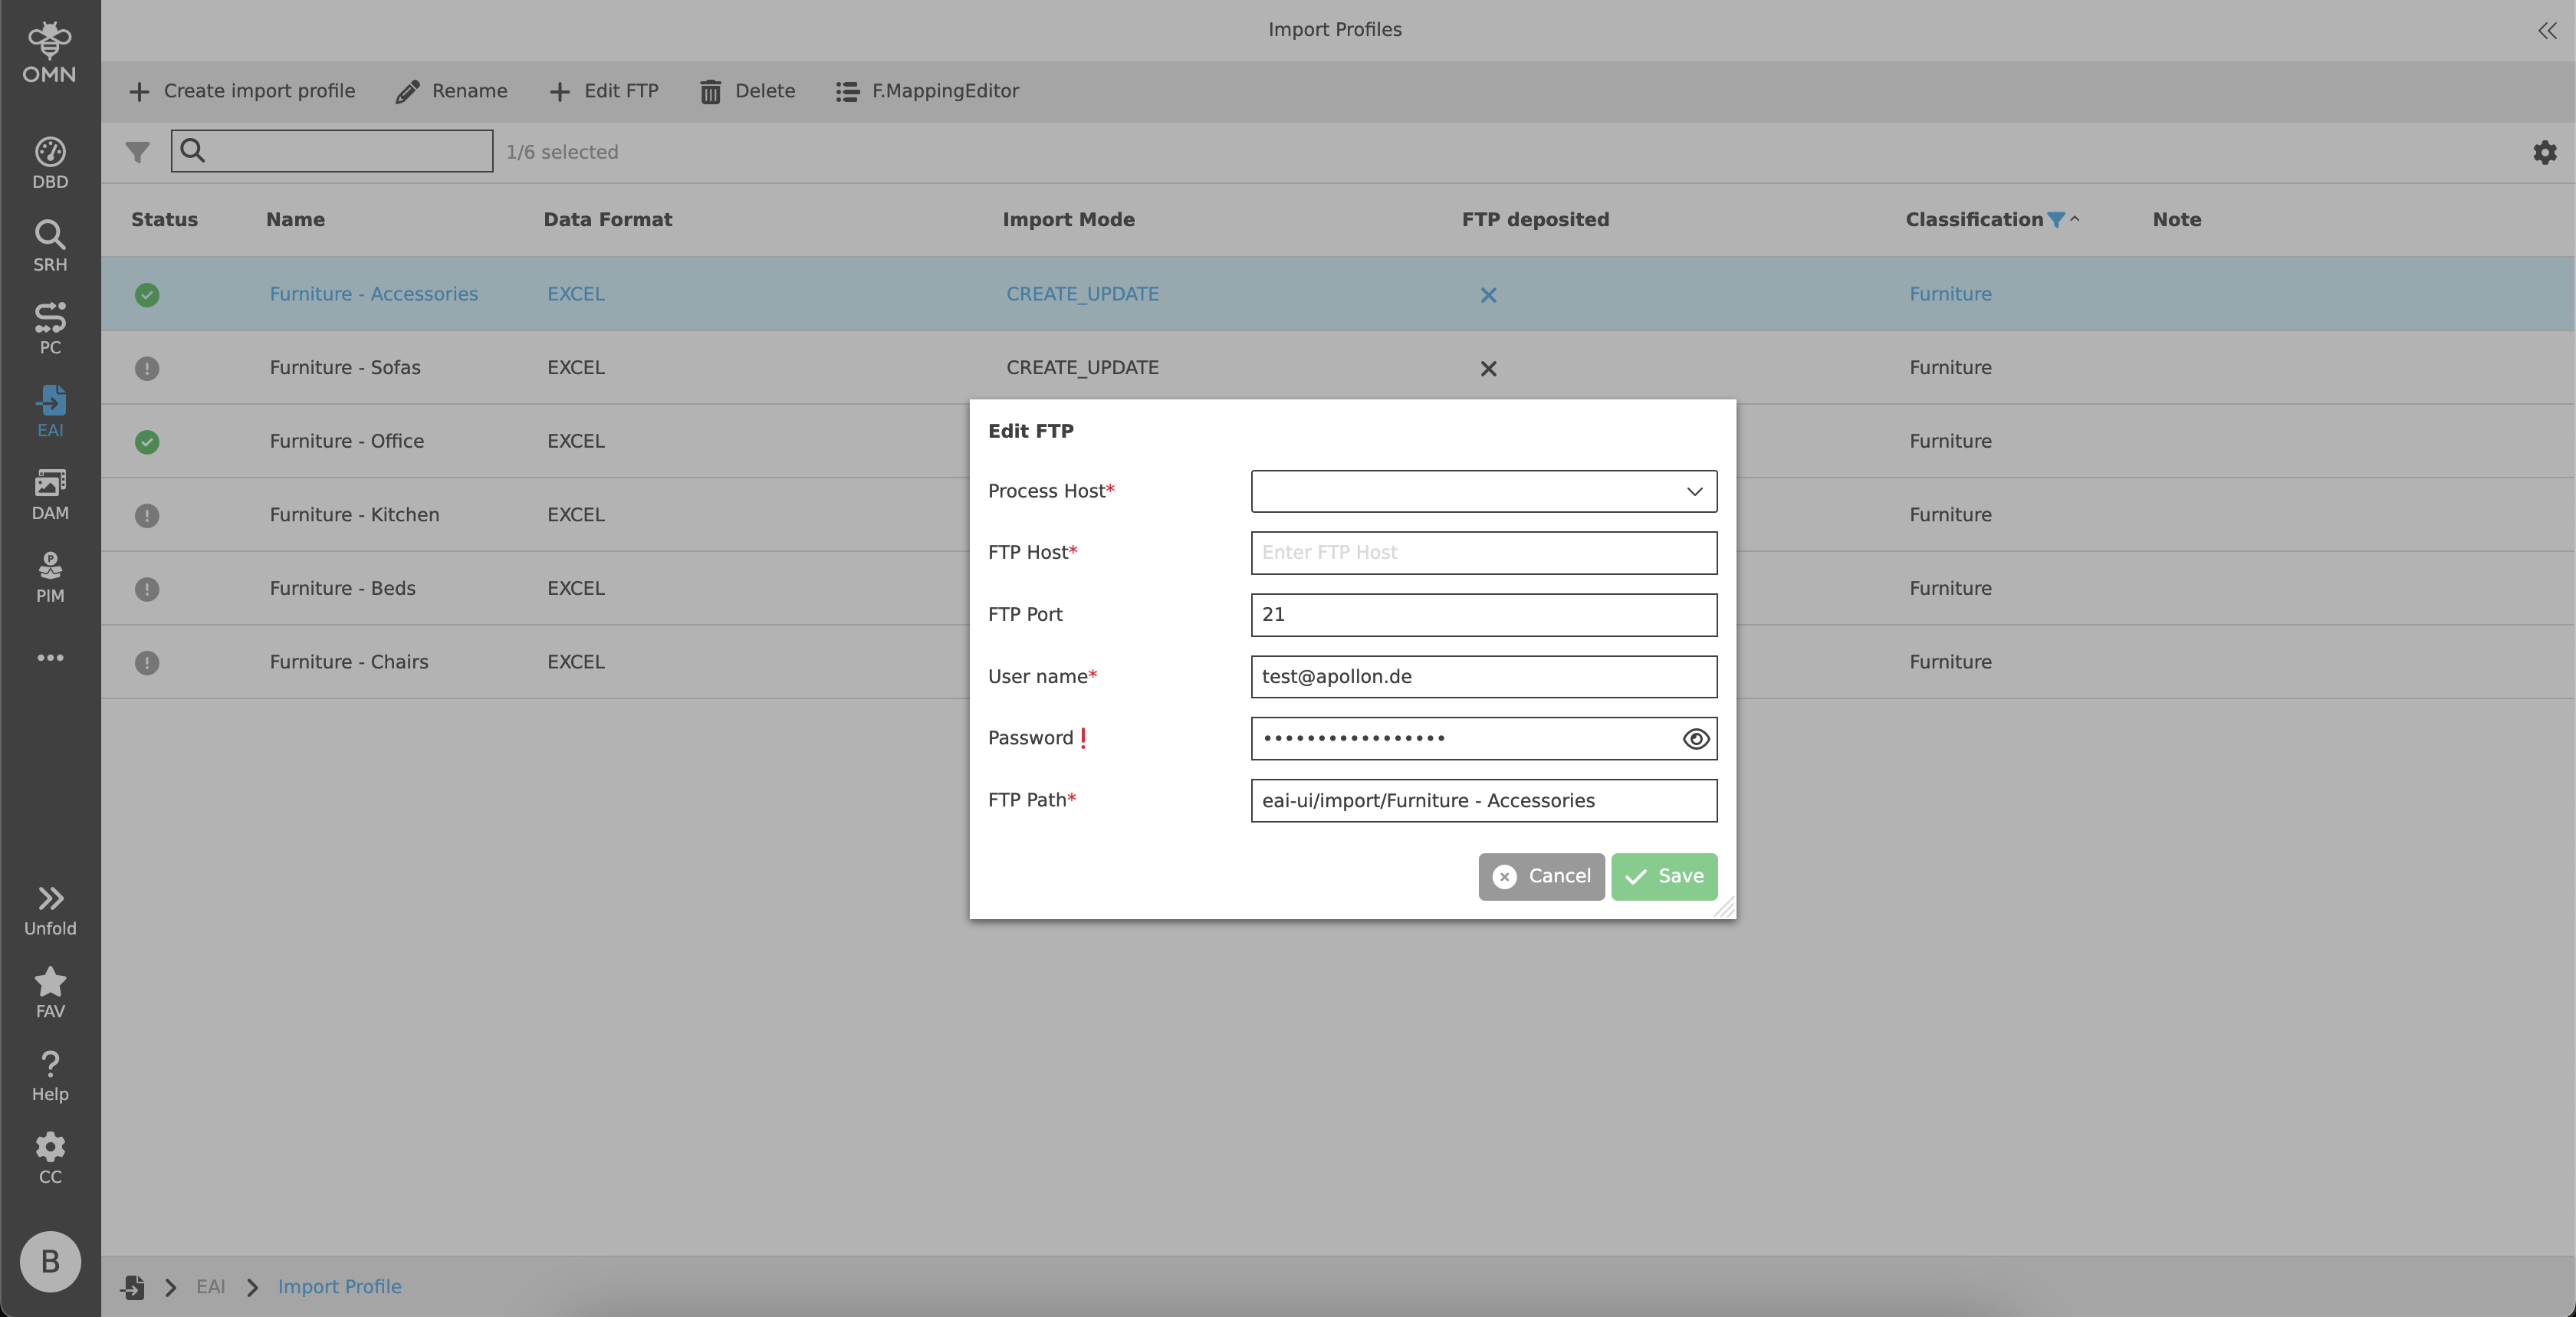
Task: Click into the FTP Host input field
Action: pyautogui.click(x=1483, y=553)
